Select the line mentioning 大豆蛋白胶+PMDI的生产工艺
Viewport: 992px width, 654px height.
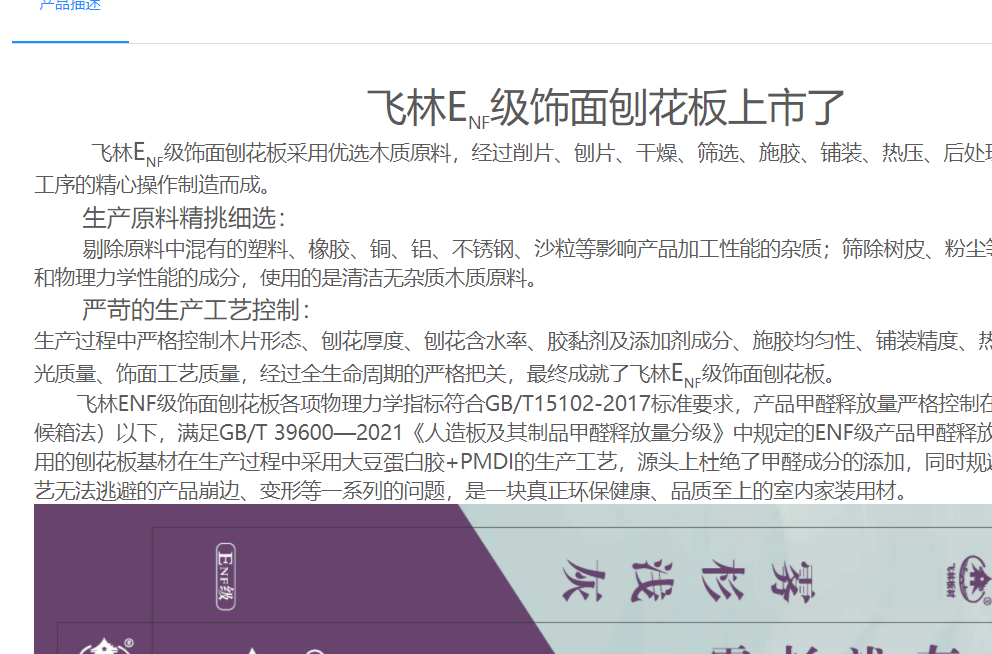pos(513,462)
